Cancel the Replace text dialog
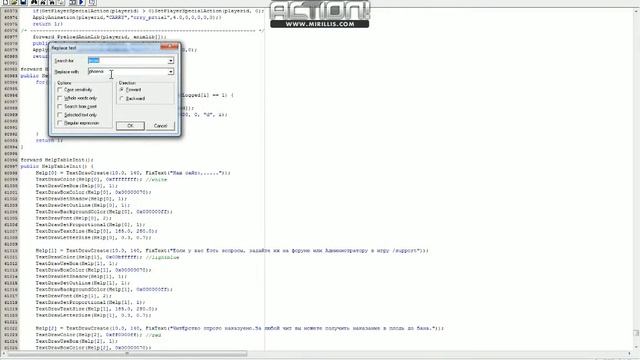This screenshot has height=360, width=640. coord(160,126)
